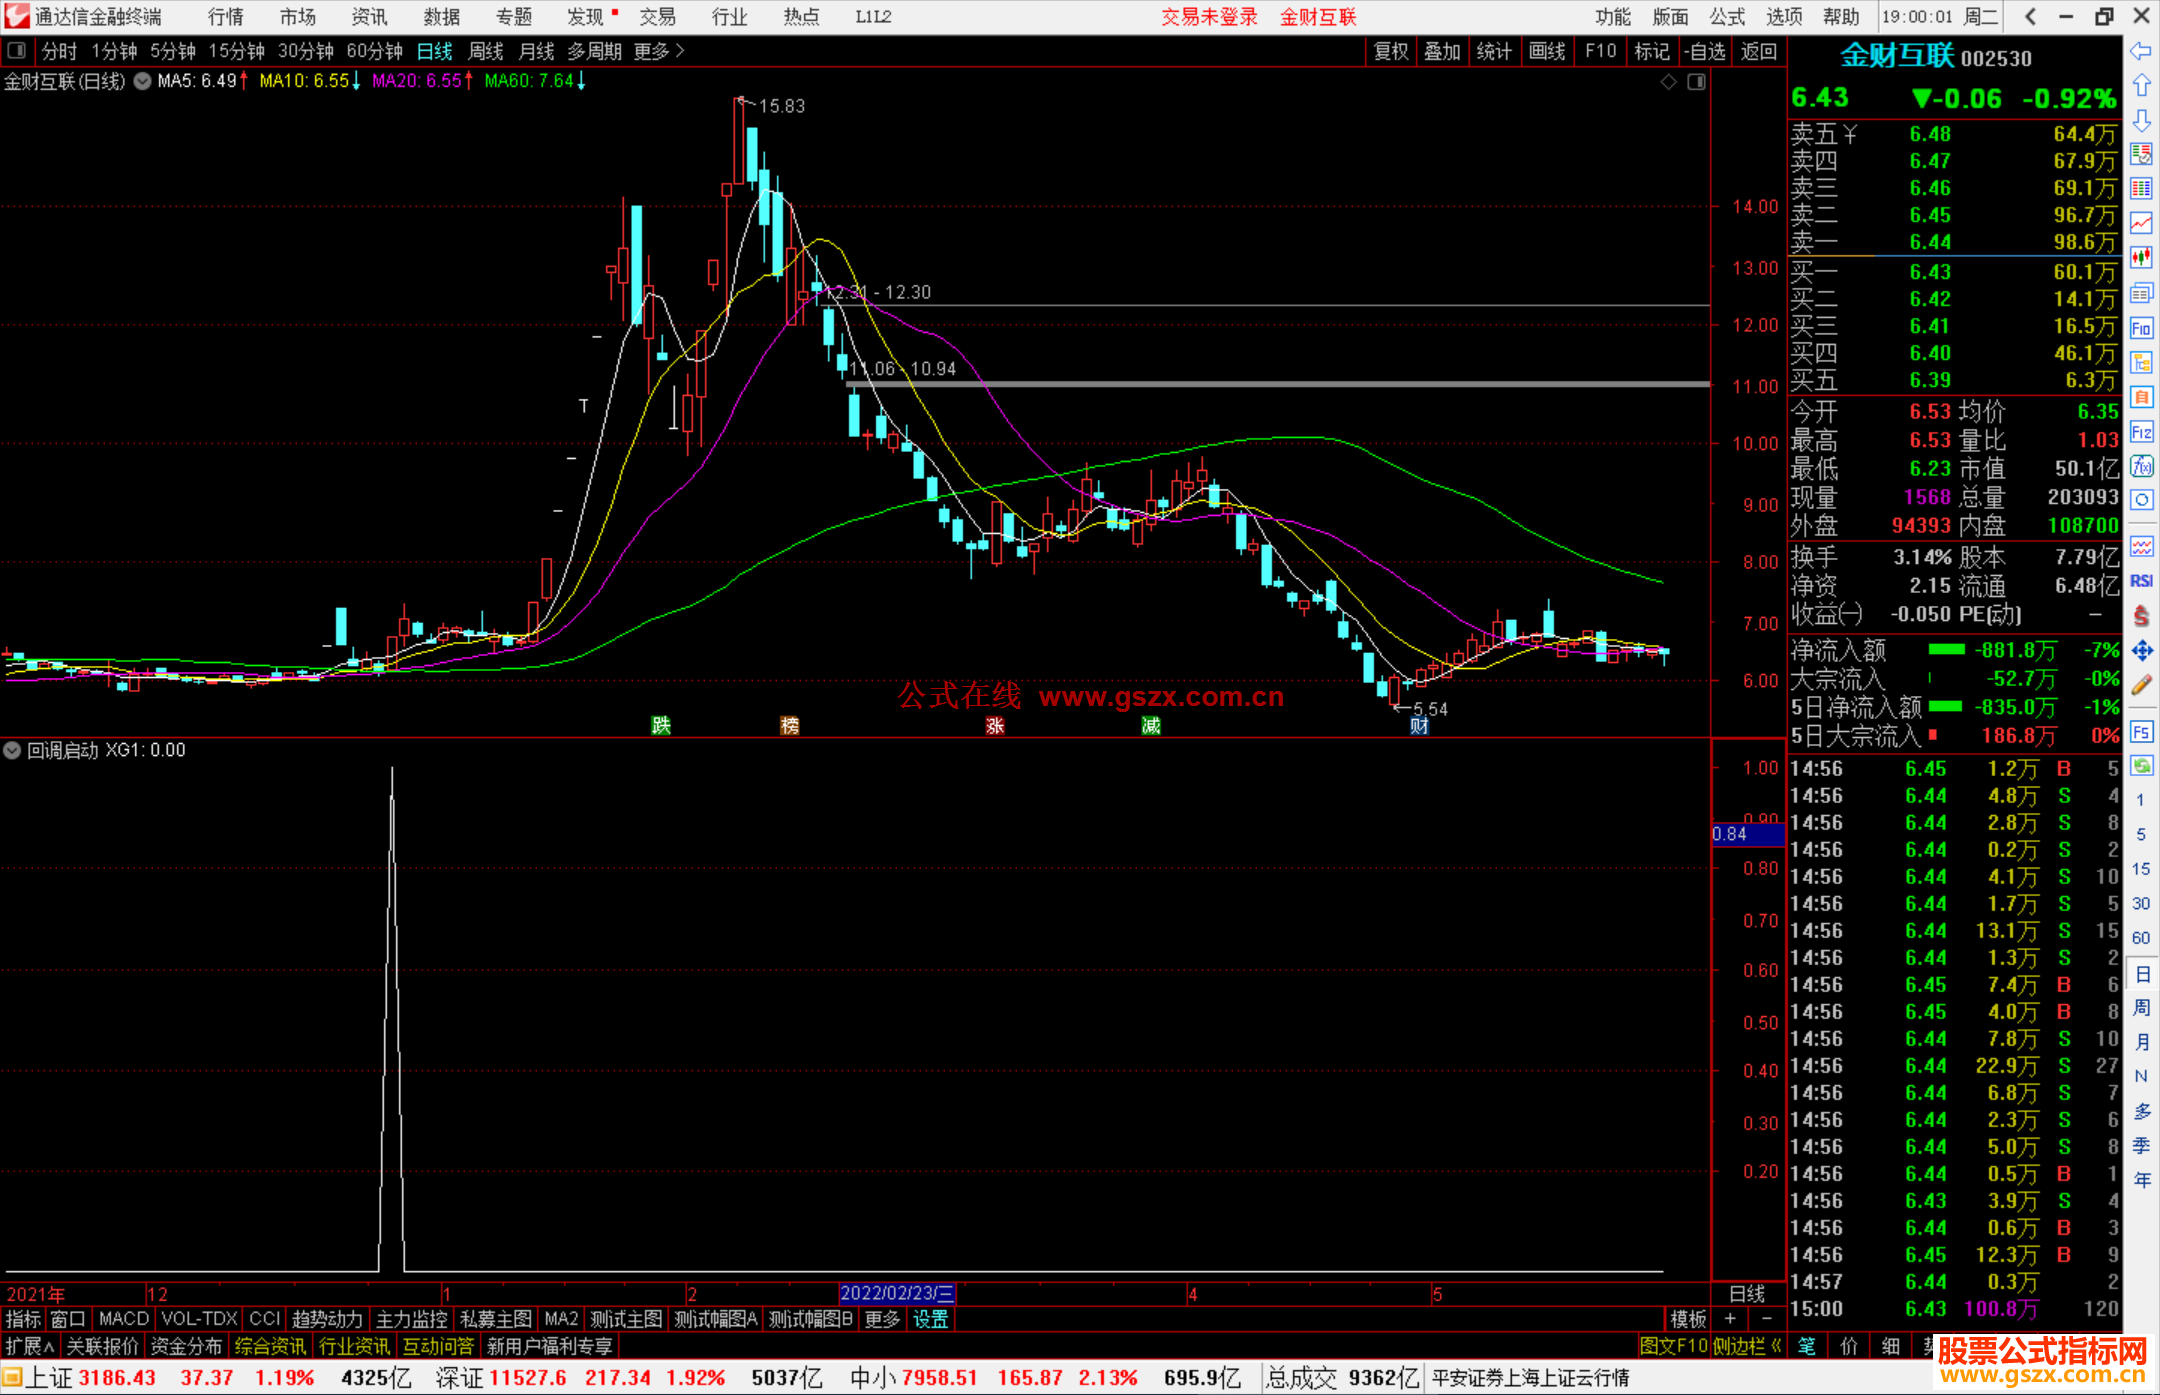The image size is (2160, 1395).
Task: Click the diamond icon at chart top right
Action: [1668, 82]
